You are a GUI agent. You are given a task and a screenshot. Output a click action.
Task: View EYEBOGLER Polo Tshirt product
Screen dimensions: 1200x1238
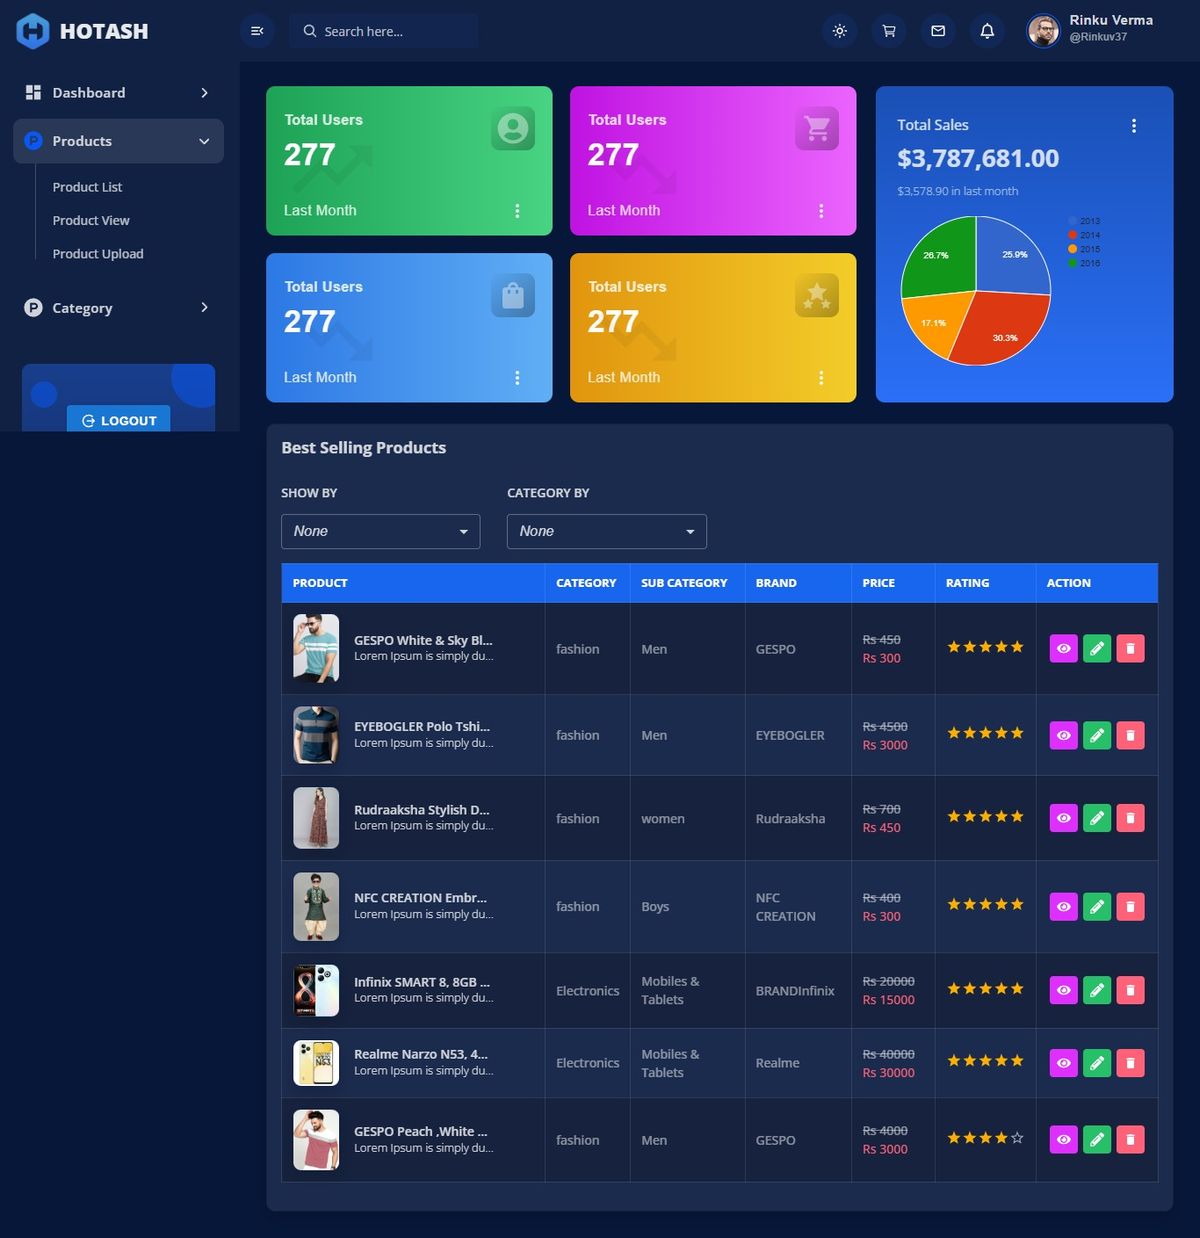(1064, 735)
